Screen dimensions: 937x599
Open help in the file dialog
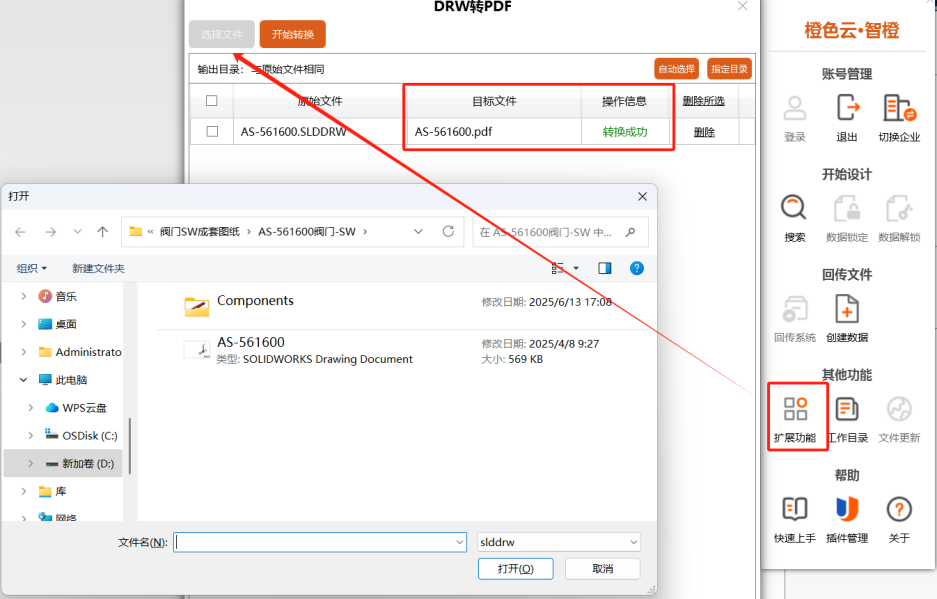pos(636,268)
